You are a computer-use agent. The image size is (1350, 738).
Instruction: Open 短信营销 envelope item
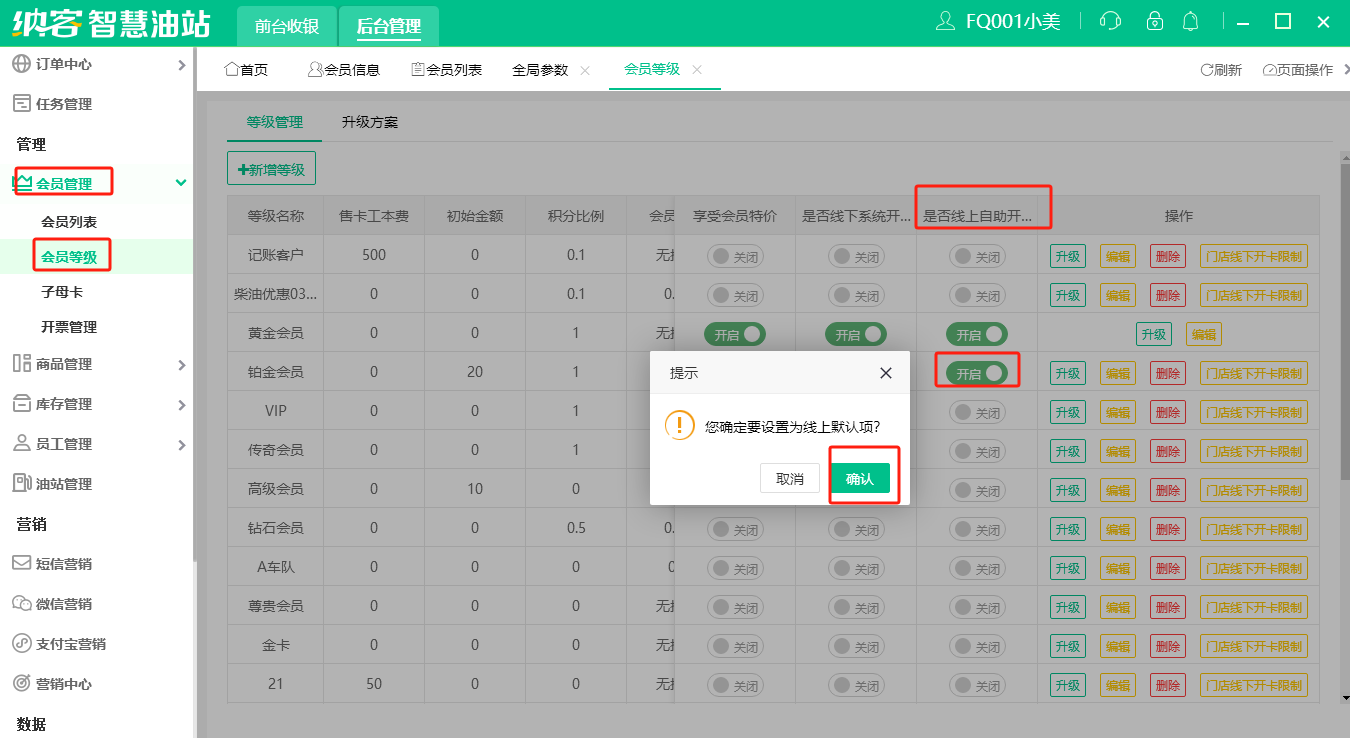pyautogui.click(x=64, y=564)
